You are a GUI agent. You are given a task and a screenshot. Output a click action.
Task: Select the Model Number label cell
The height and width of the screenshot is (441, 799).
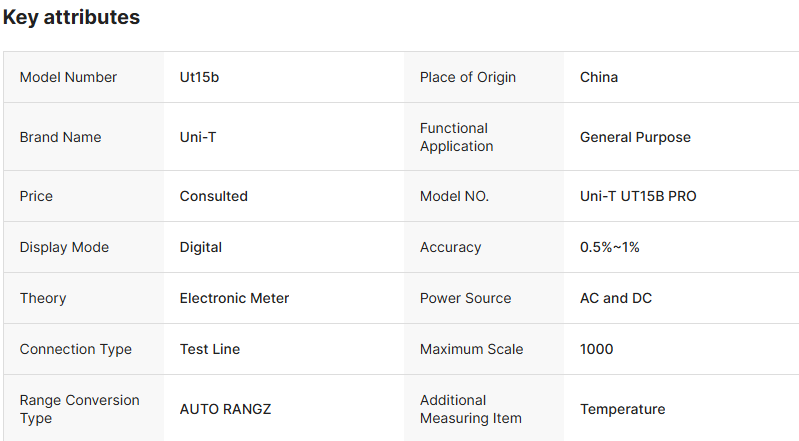pos(68,77)
